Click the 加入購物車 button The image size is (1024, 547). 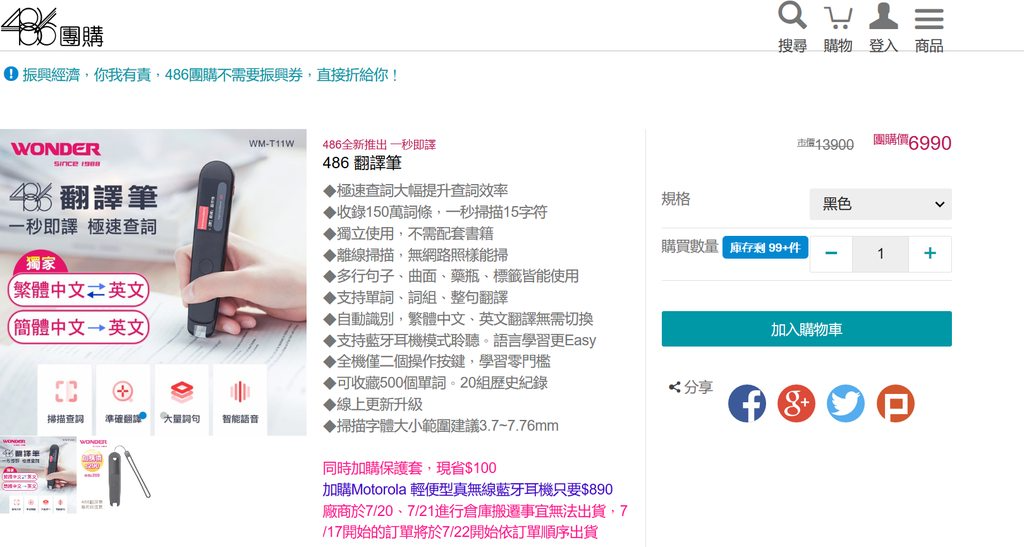point(807,329)
